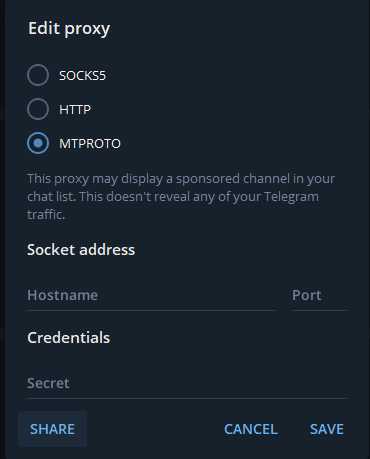This screenshot has height=459, width=370.
Task: Click the underline beneath the Hostname field
Action: click(151, 310)
